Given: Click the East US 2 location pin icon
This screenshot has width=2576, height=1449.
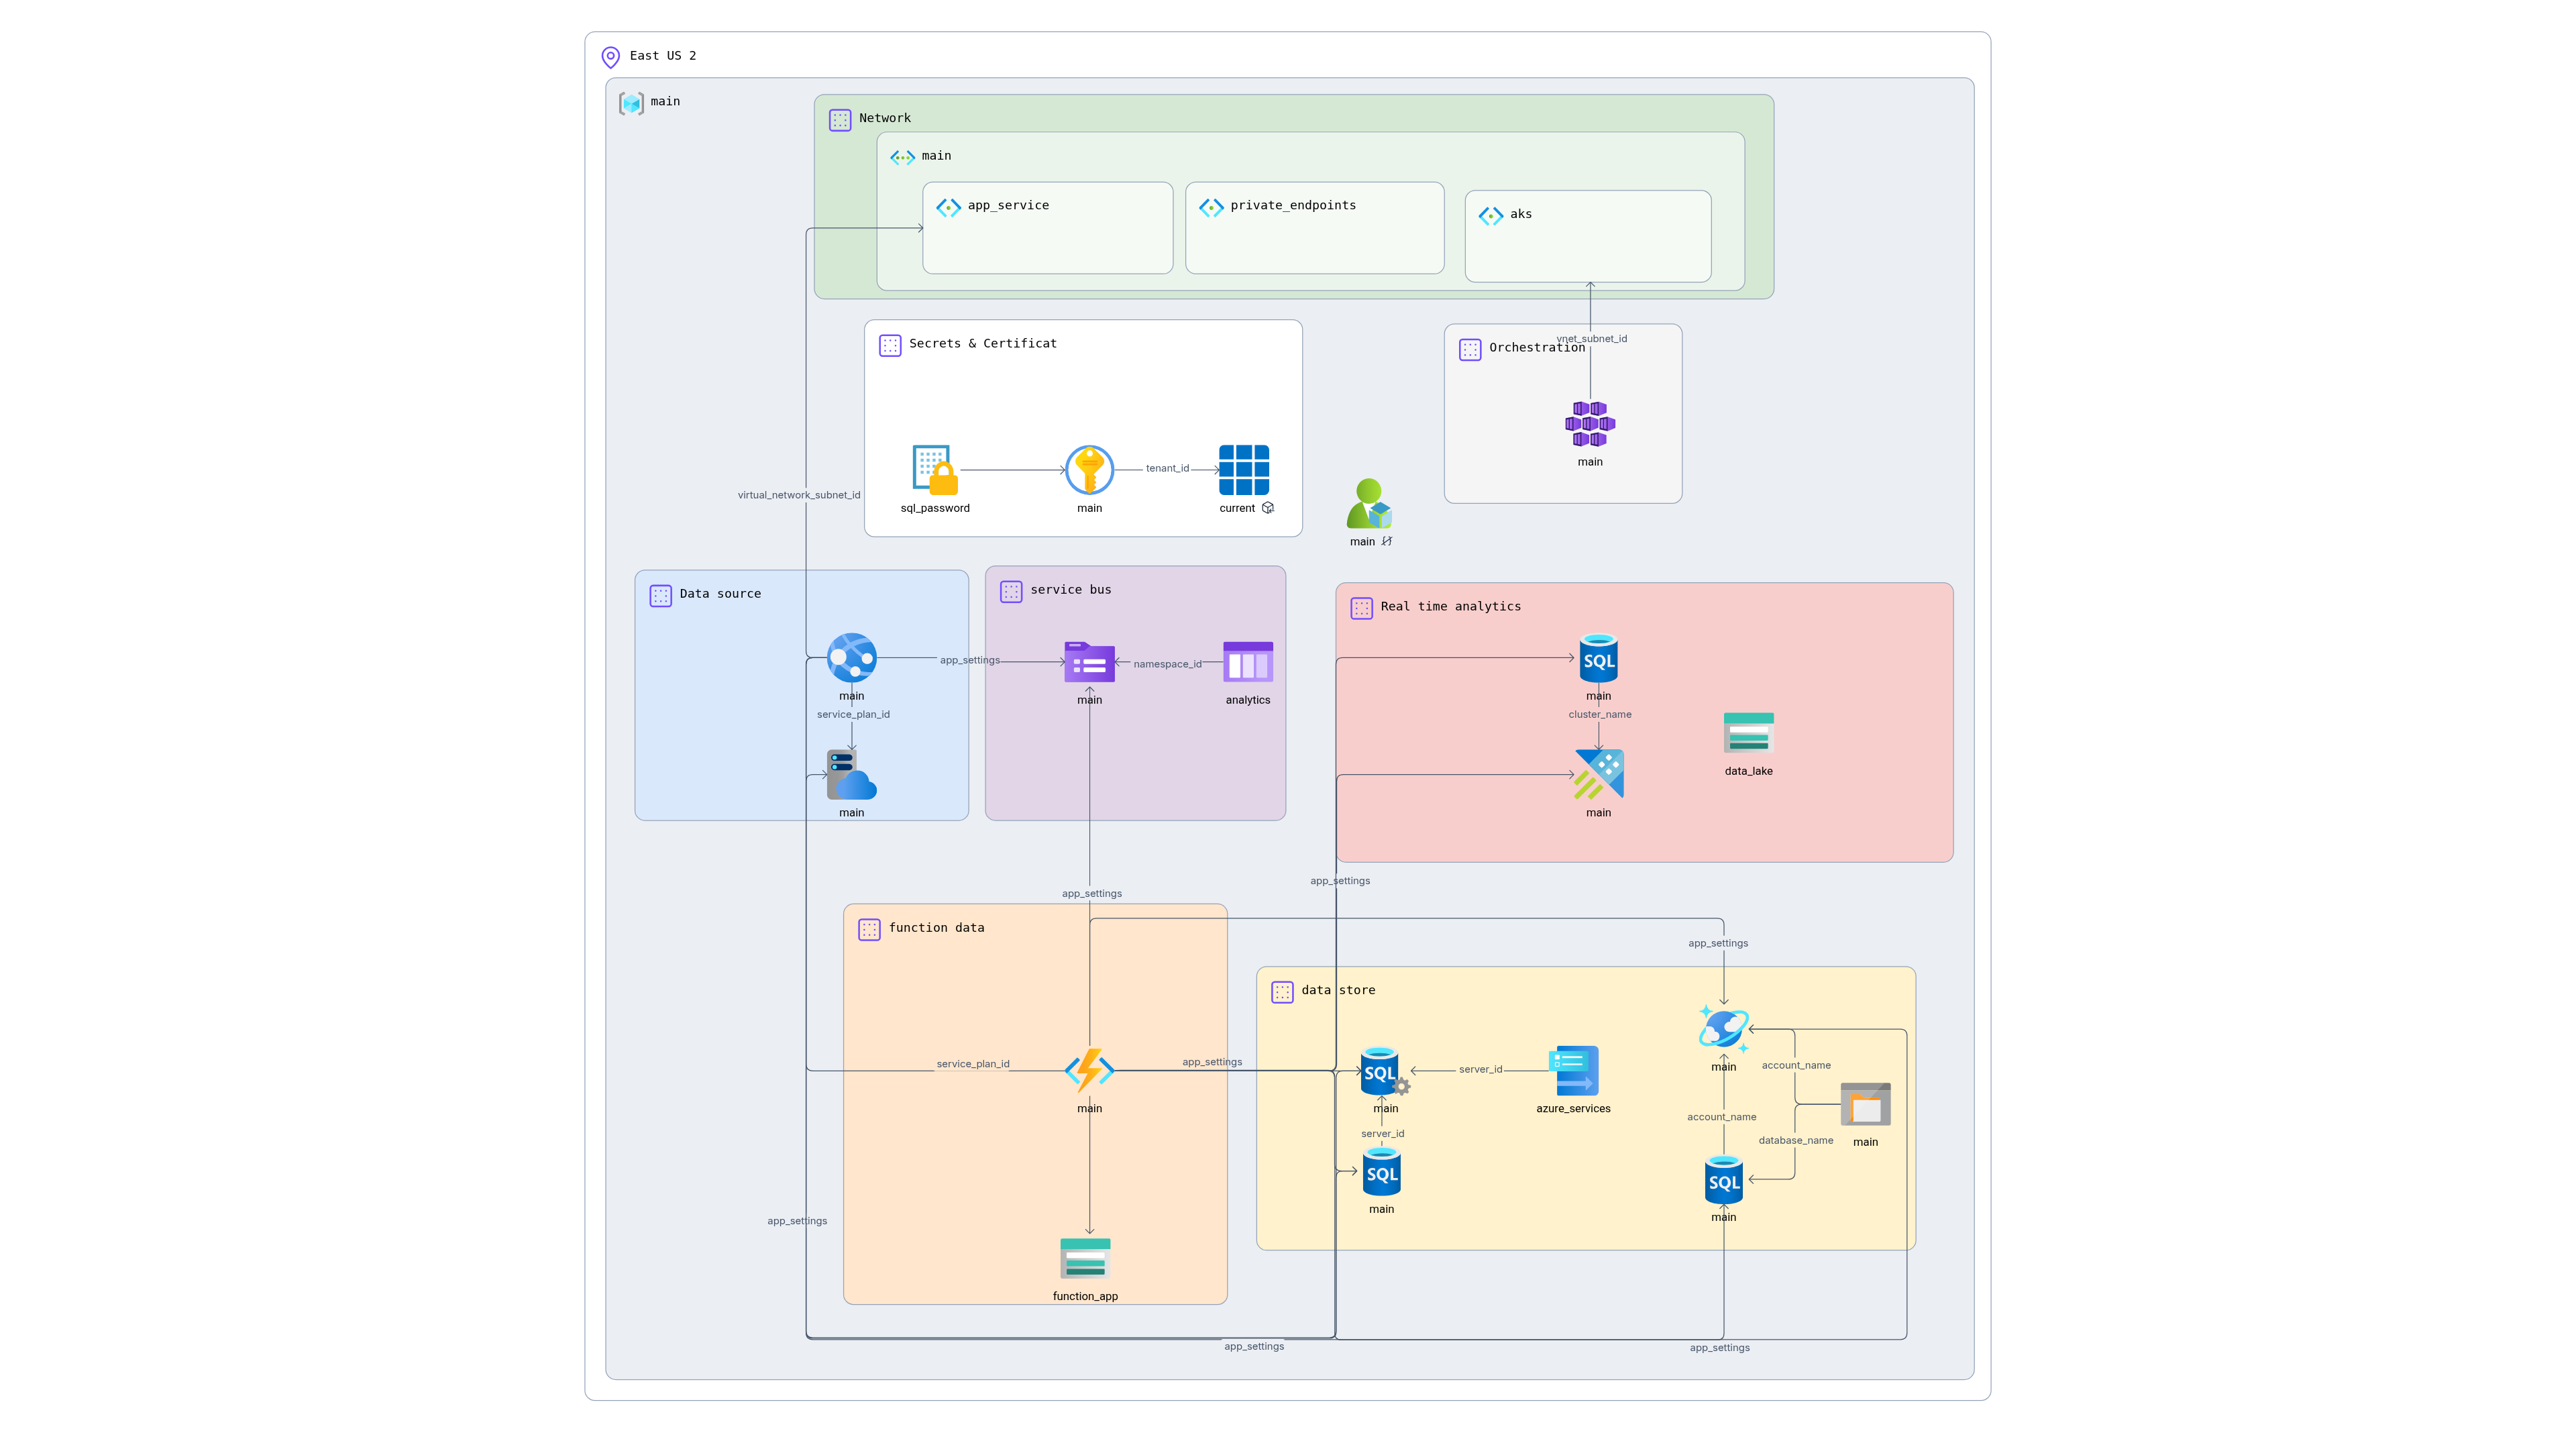Looking at the screenshot, I should (610, 57).
